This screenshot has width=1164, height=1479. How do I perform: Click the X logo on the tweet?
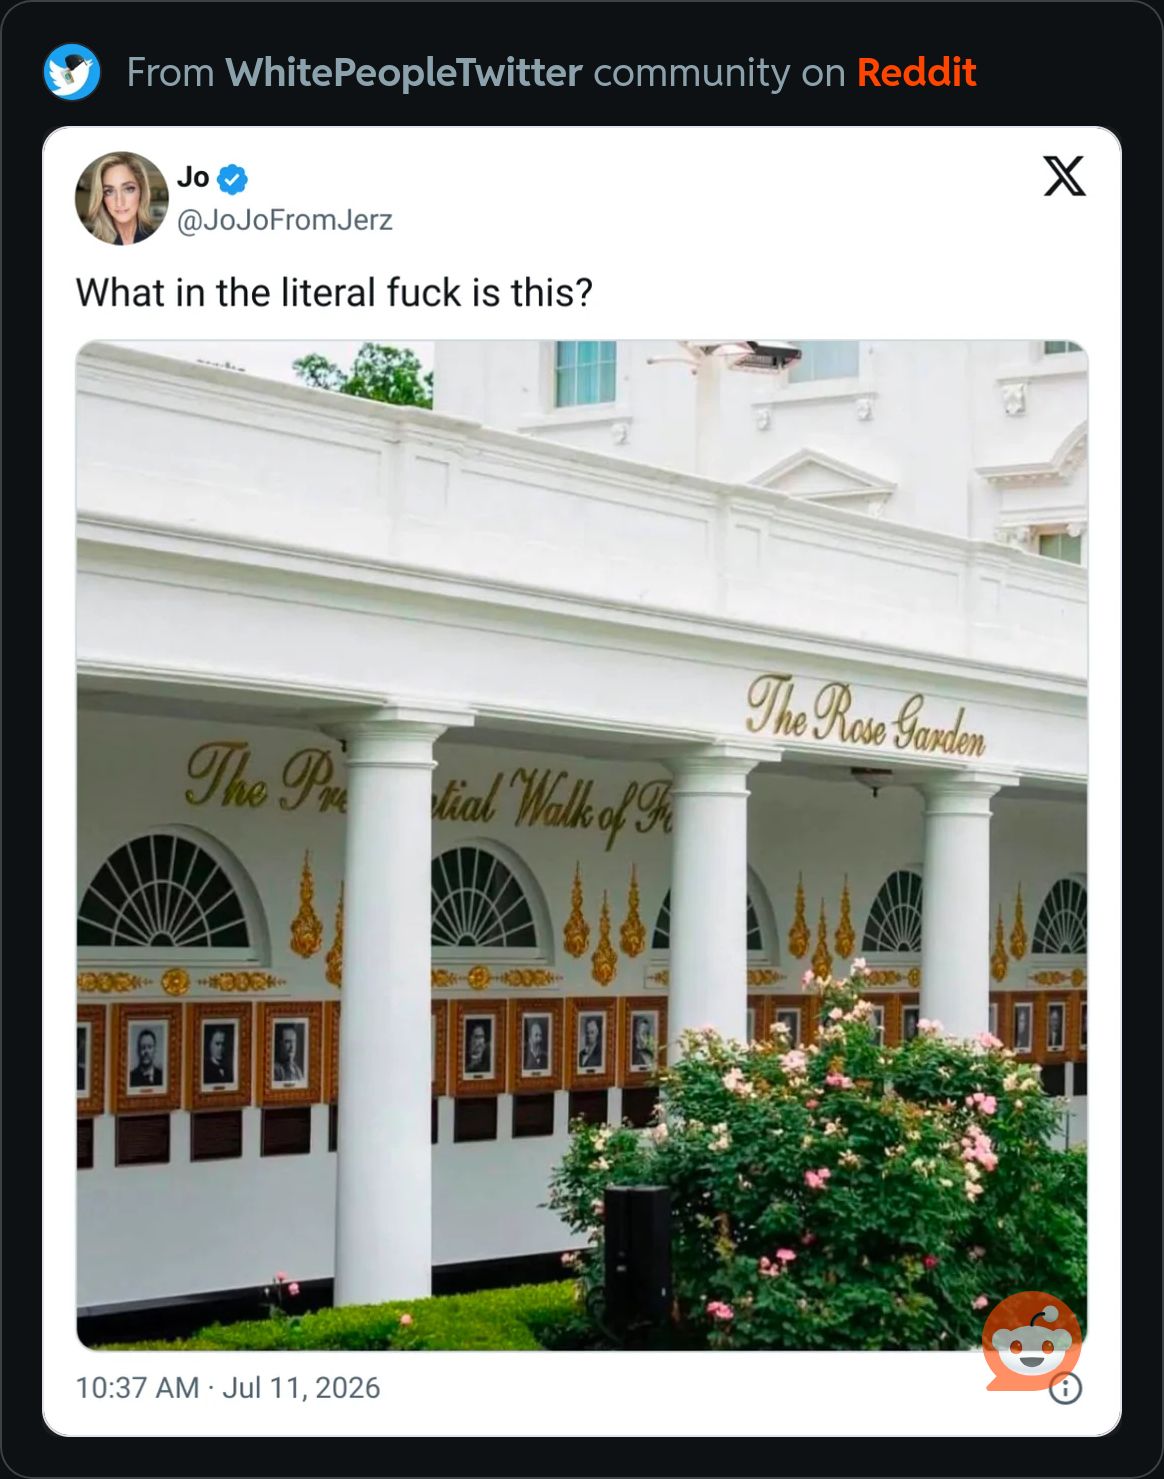click(1064, 177)
